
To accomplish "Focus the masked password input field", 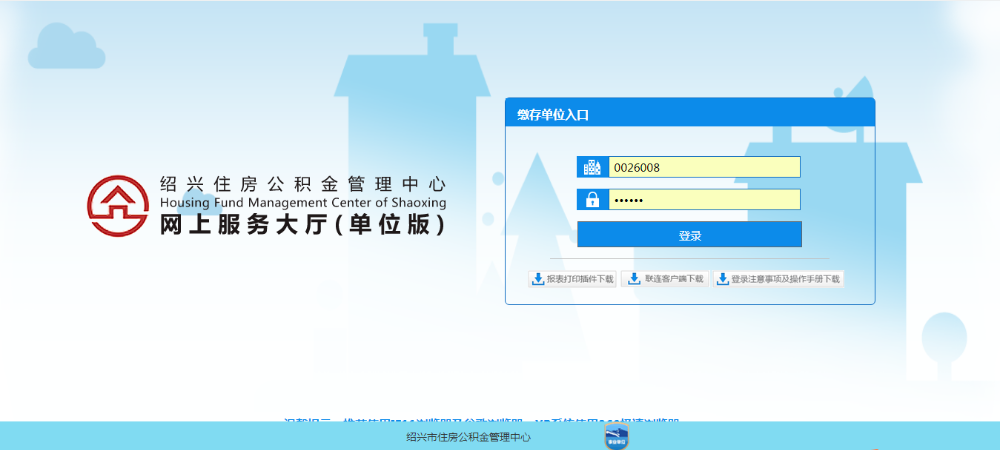I will [x=704, y=200].
